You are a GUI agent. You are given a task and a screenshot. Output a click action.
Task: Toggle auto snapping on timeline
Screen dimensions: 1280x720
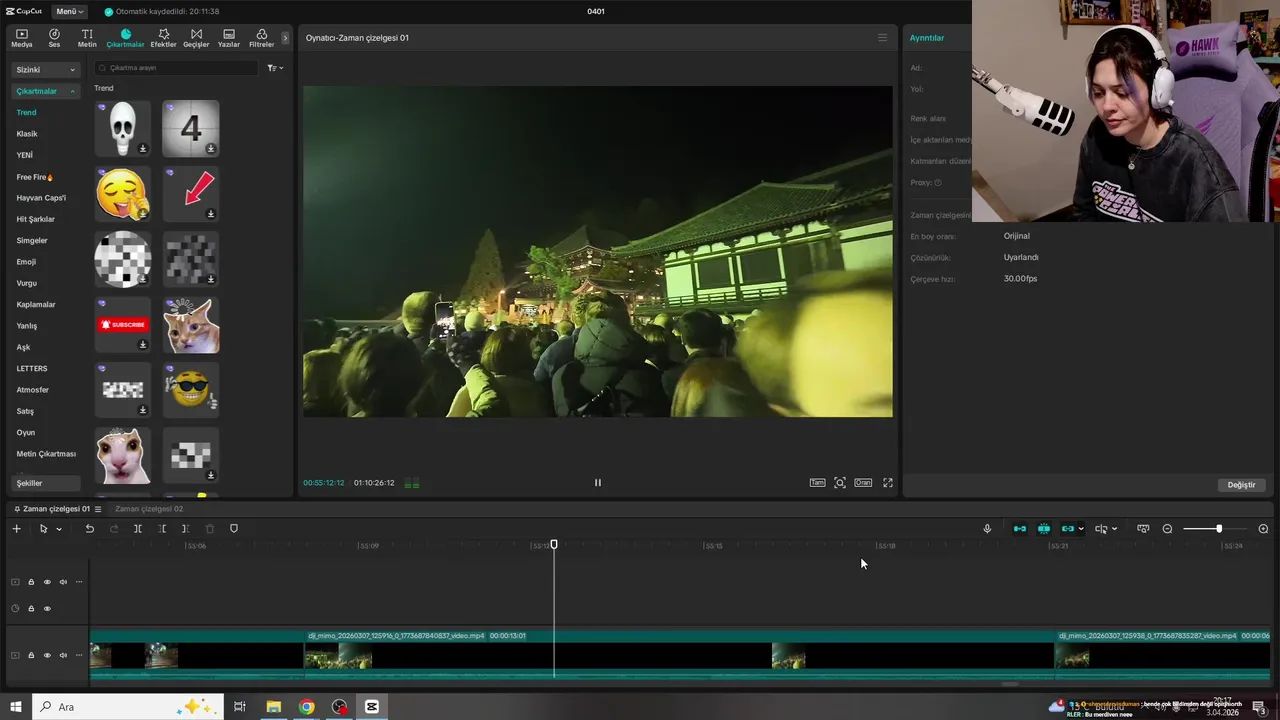[1044, 529]
